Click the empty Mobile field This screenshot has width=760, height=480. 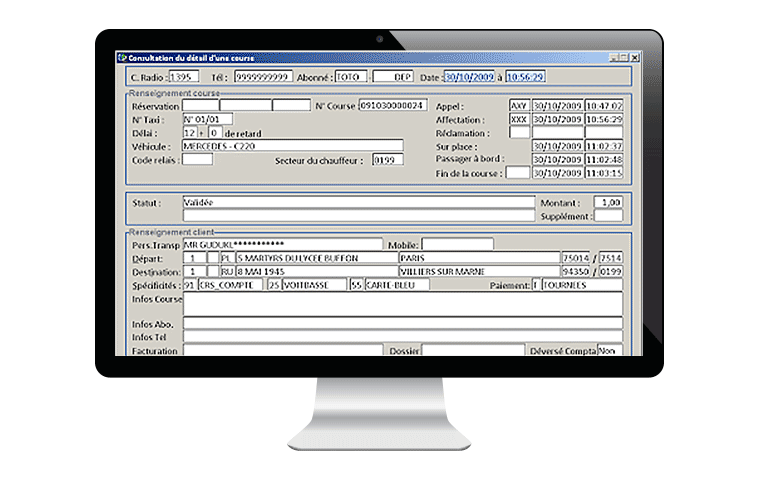click(x=457, y=244)
